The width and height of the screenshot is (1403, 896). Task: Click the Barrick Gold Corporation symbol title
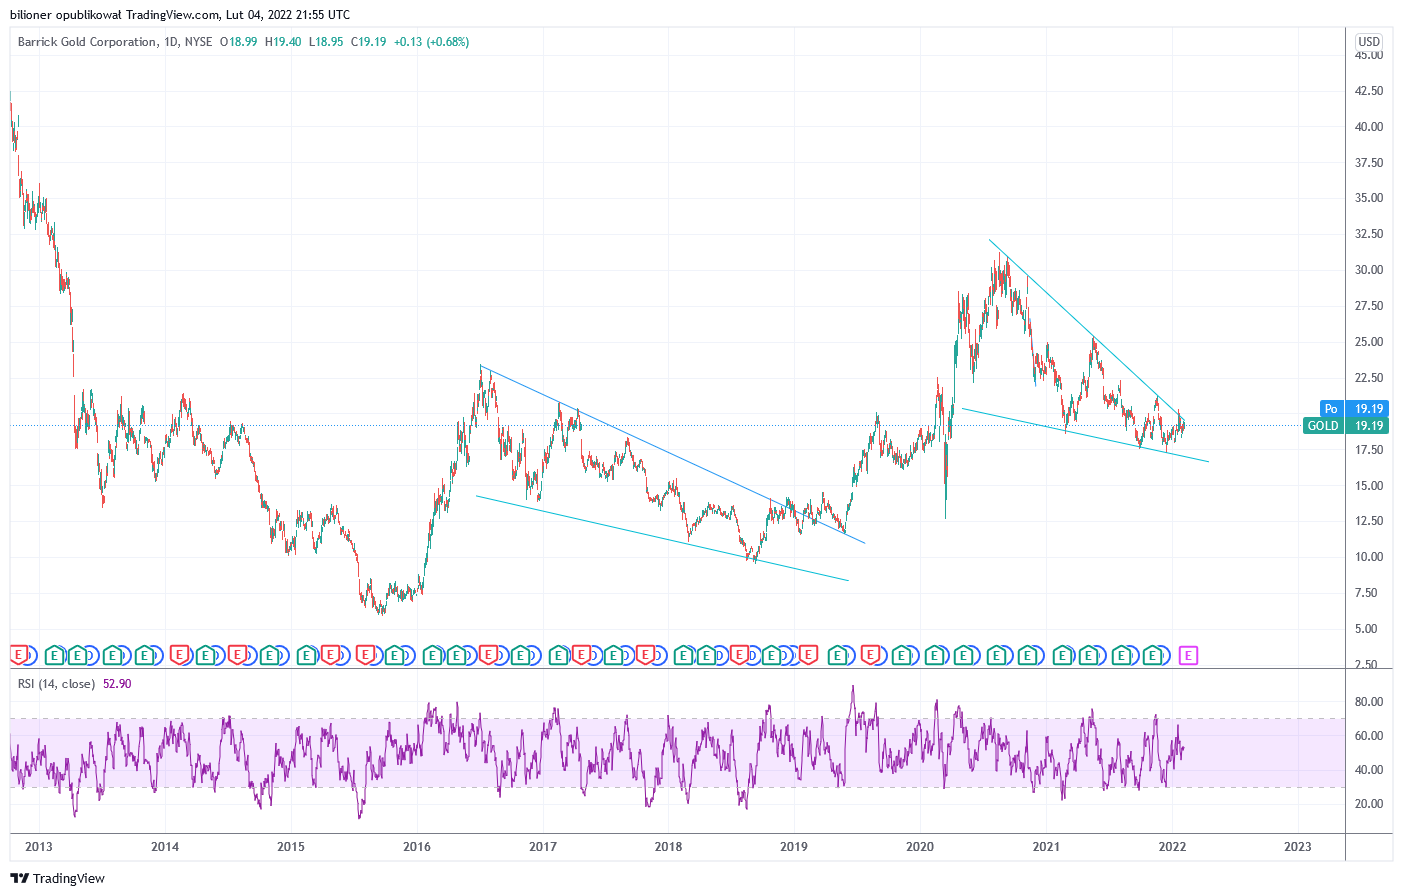tap(87, 42)
